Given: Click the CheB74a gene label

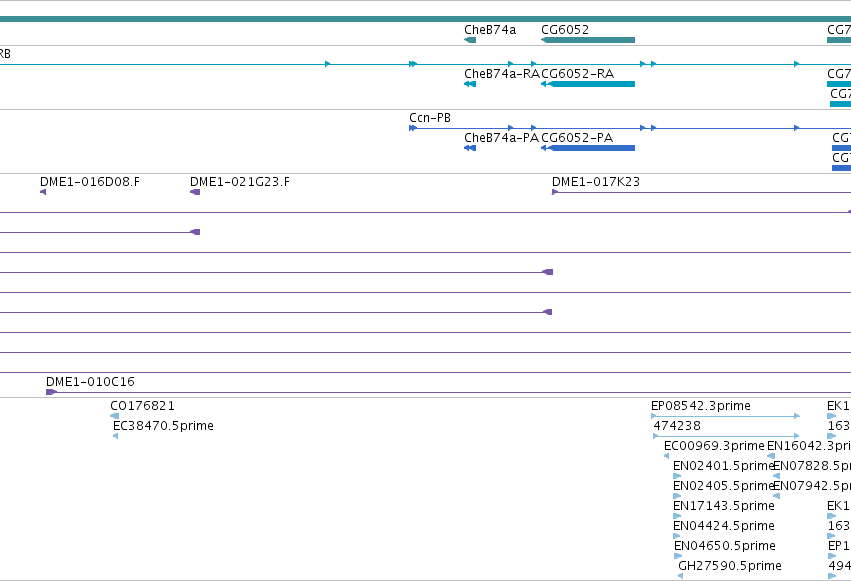Looking at the screenshot, I should coord(490,30).
